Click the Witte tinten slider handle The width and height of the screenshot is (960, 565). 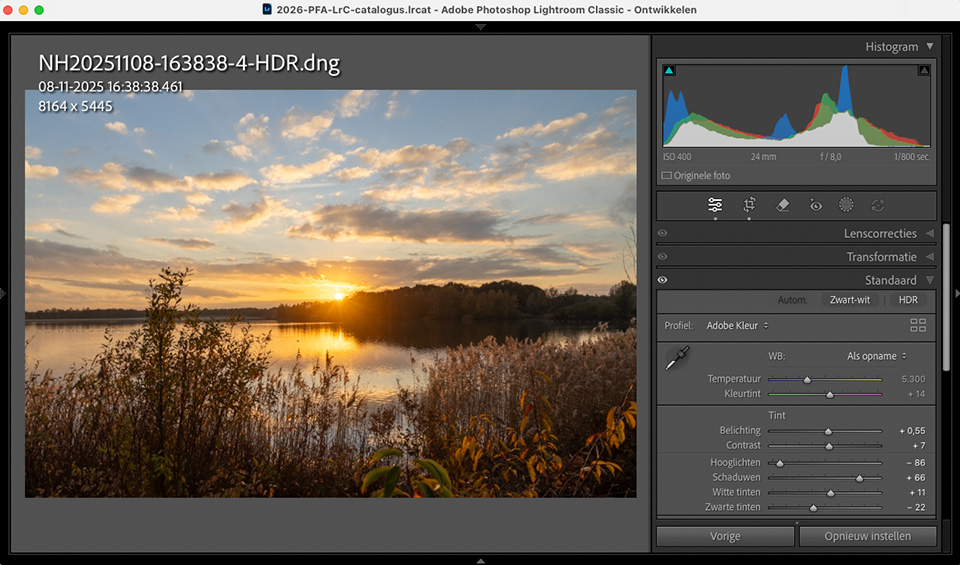click(x=831, y=493)
